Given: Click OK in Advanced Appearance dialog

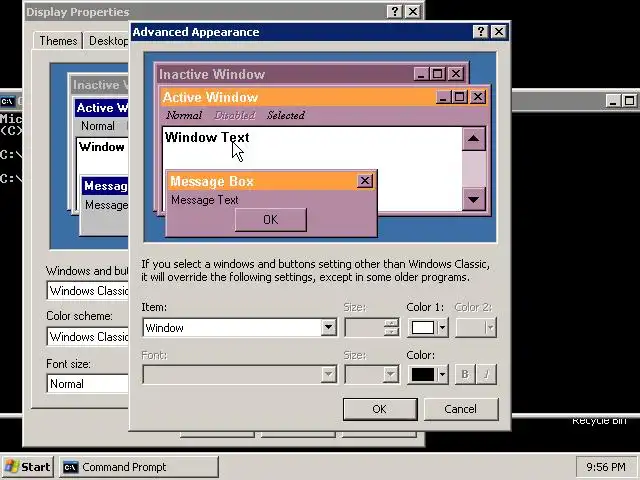Looking at the screenshot, I should 380,409.
